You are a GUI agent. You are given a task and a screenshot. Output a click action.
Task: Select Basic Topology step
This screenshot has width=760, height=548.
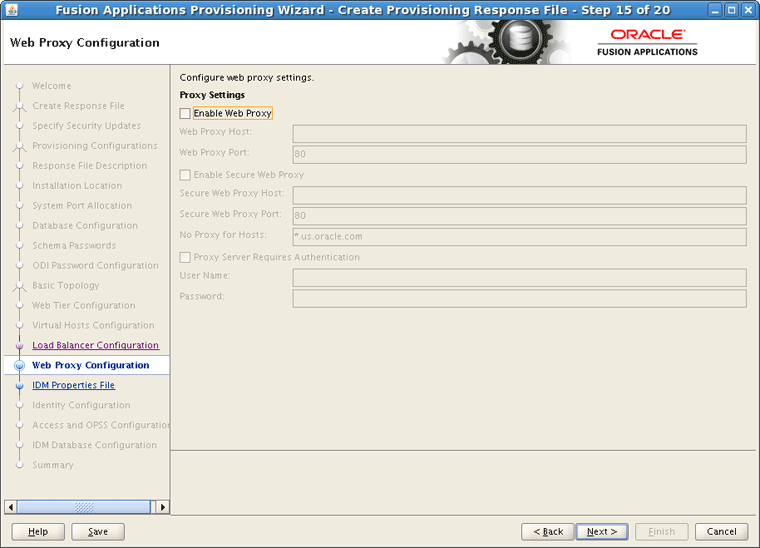[x=65, y=285]
